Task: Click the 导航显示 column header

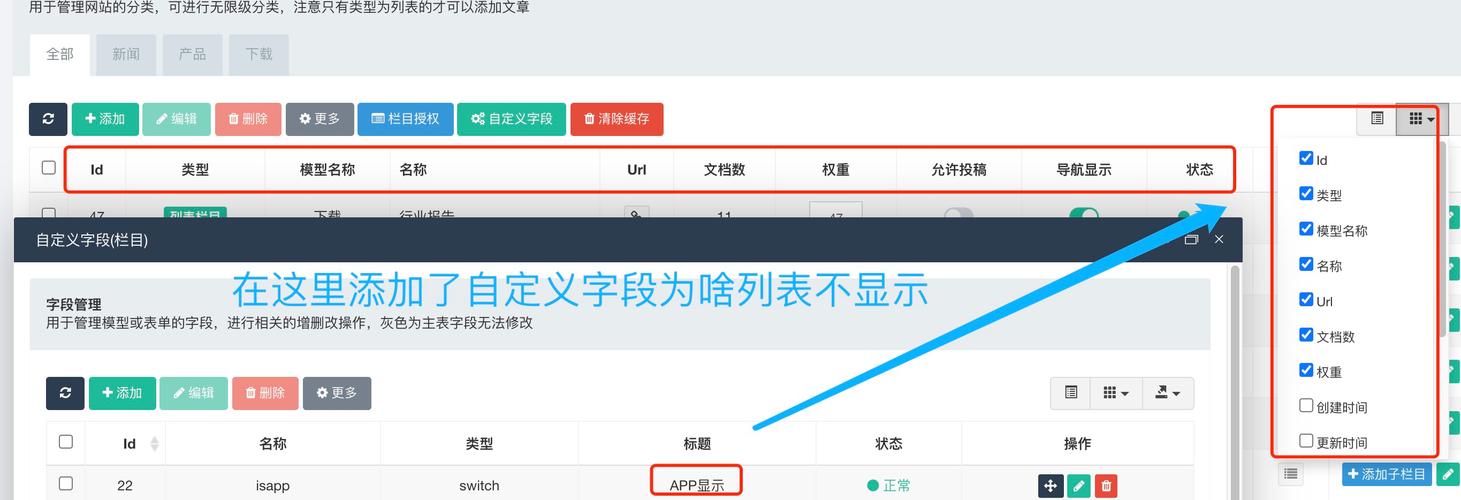Action: point(1084,170)
